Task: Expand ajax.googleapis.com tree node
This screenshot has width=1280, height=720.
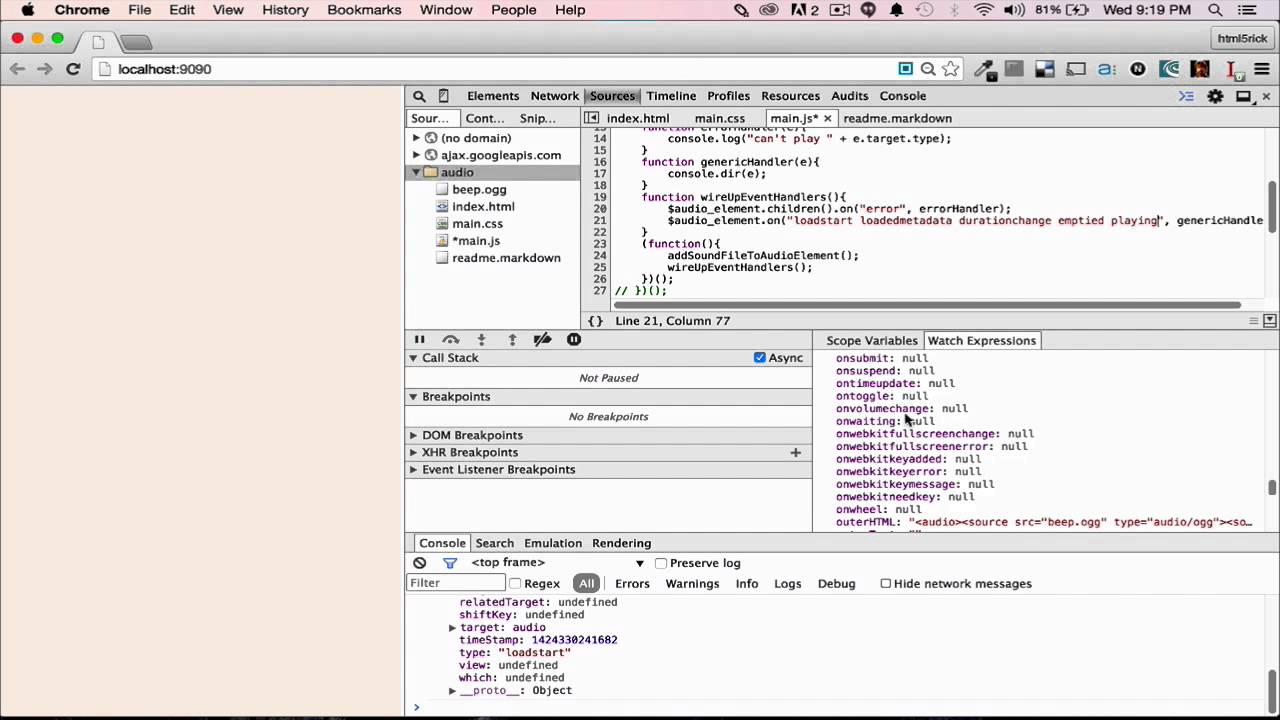Action: click(x=416, y=155)
